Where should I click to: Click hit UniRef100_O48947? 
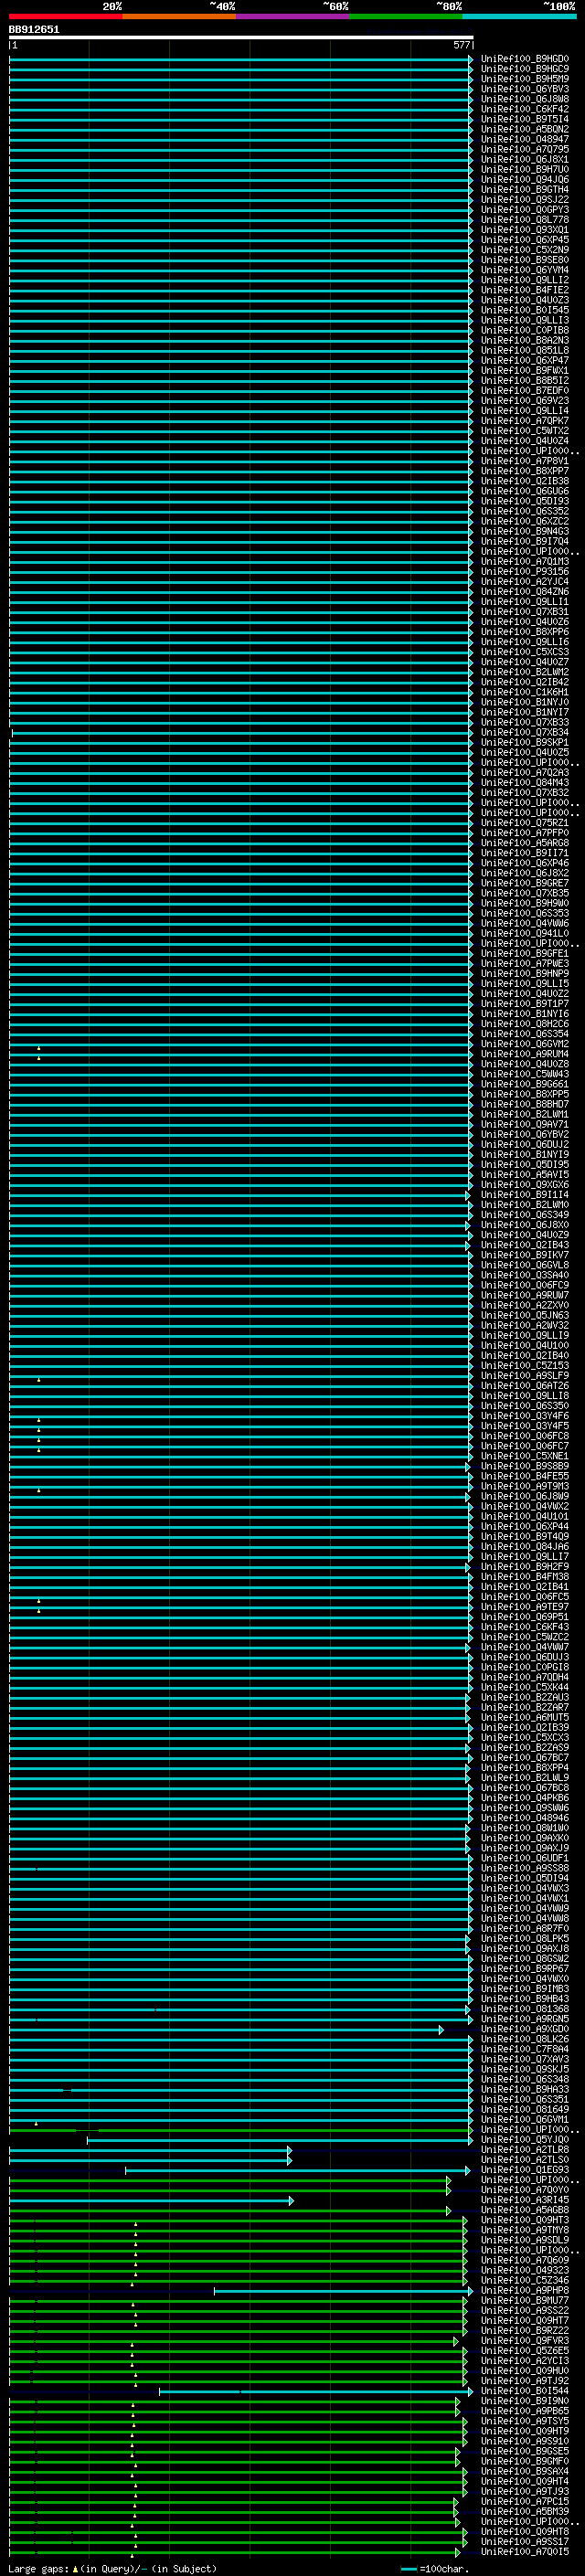click(x=525, y=139)
